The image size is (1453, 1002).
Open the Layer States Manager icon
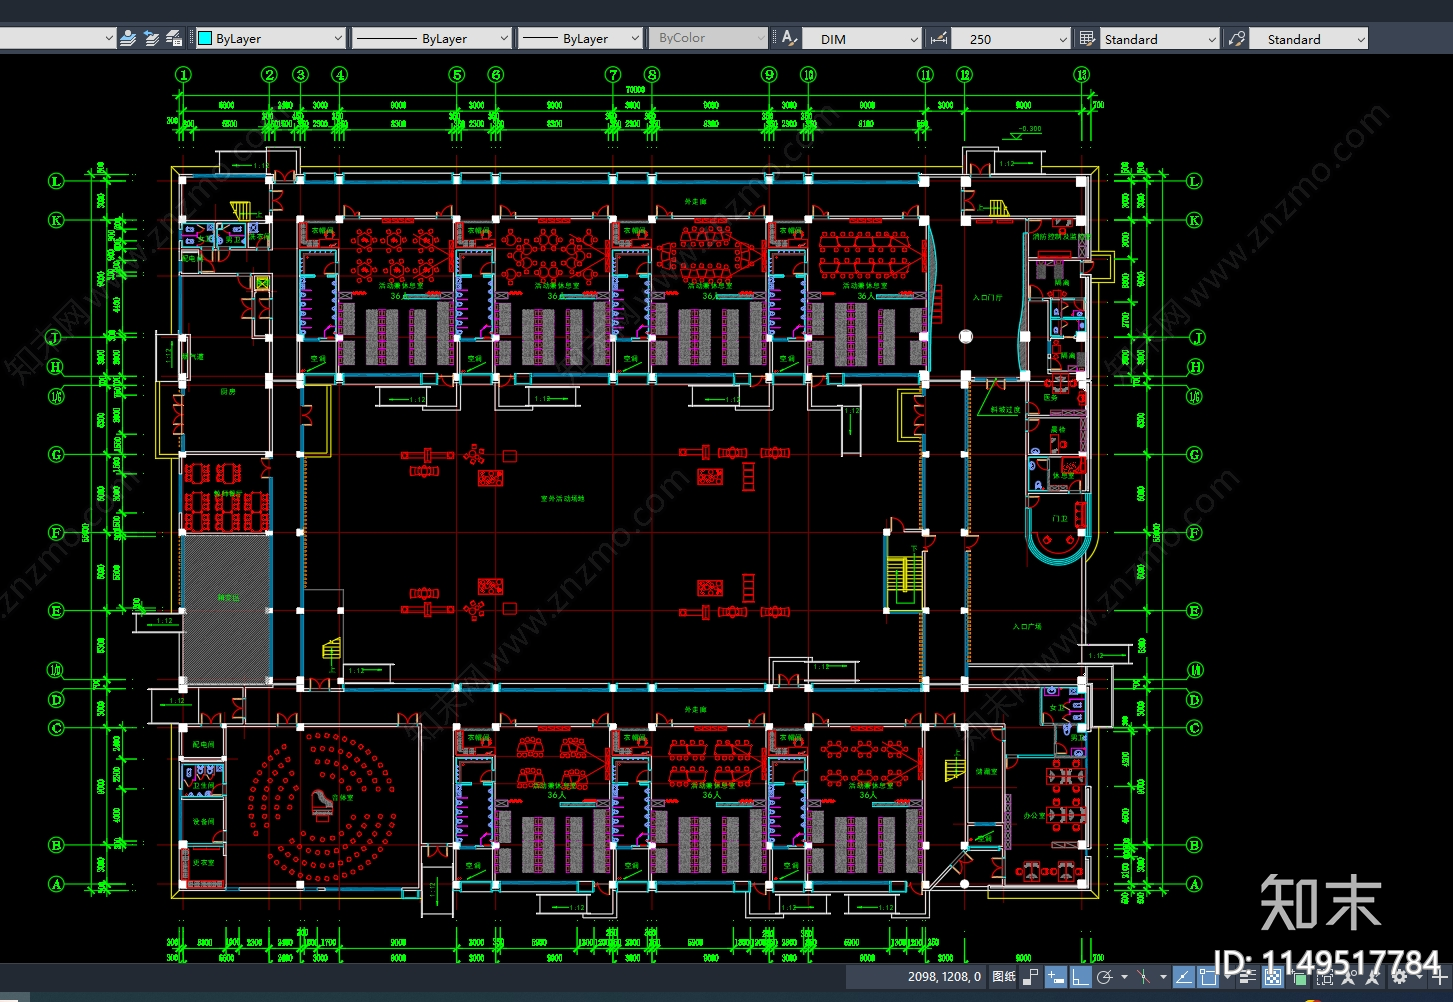coord(174,38)
